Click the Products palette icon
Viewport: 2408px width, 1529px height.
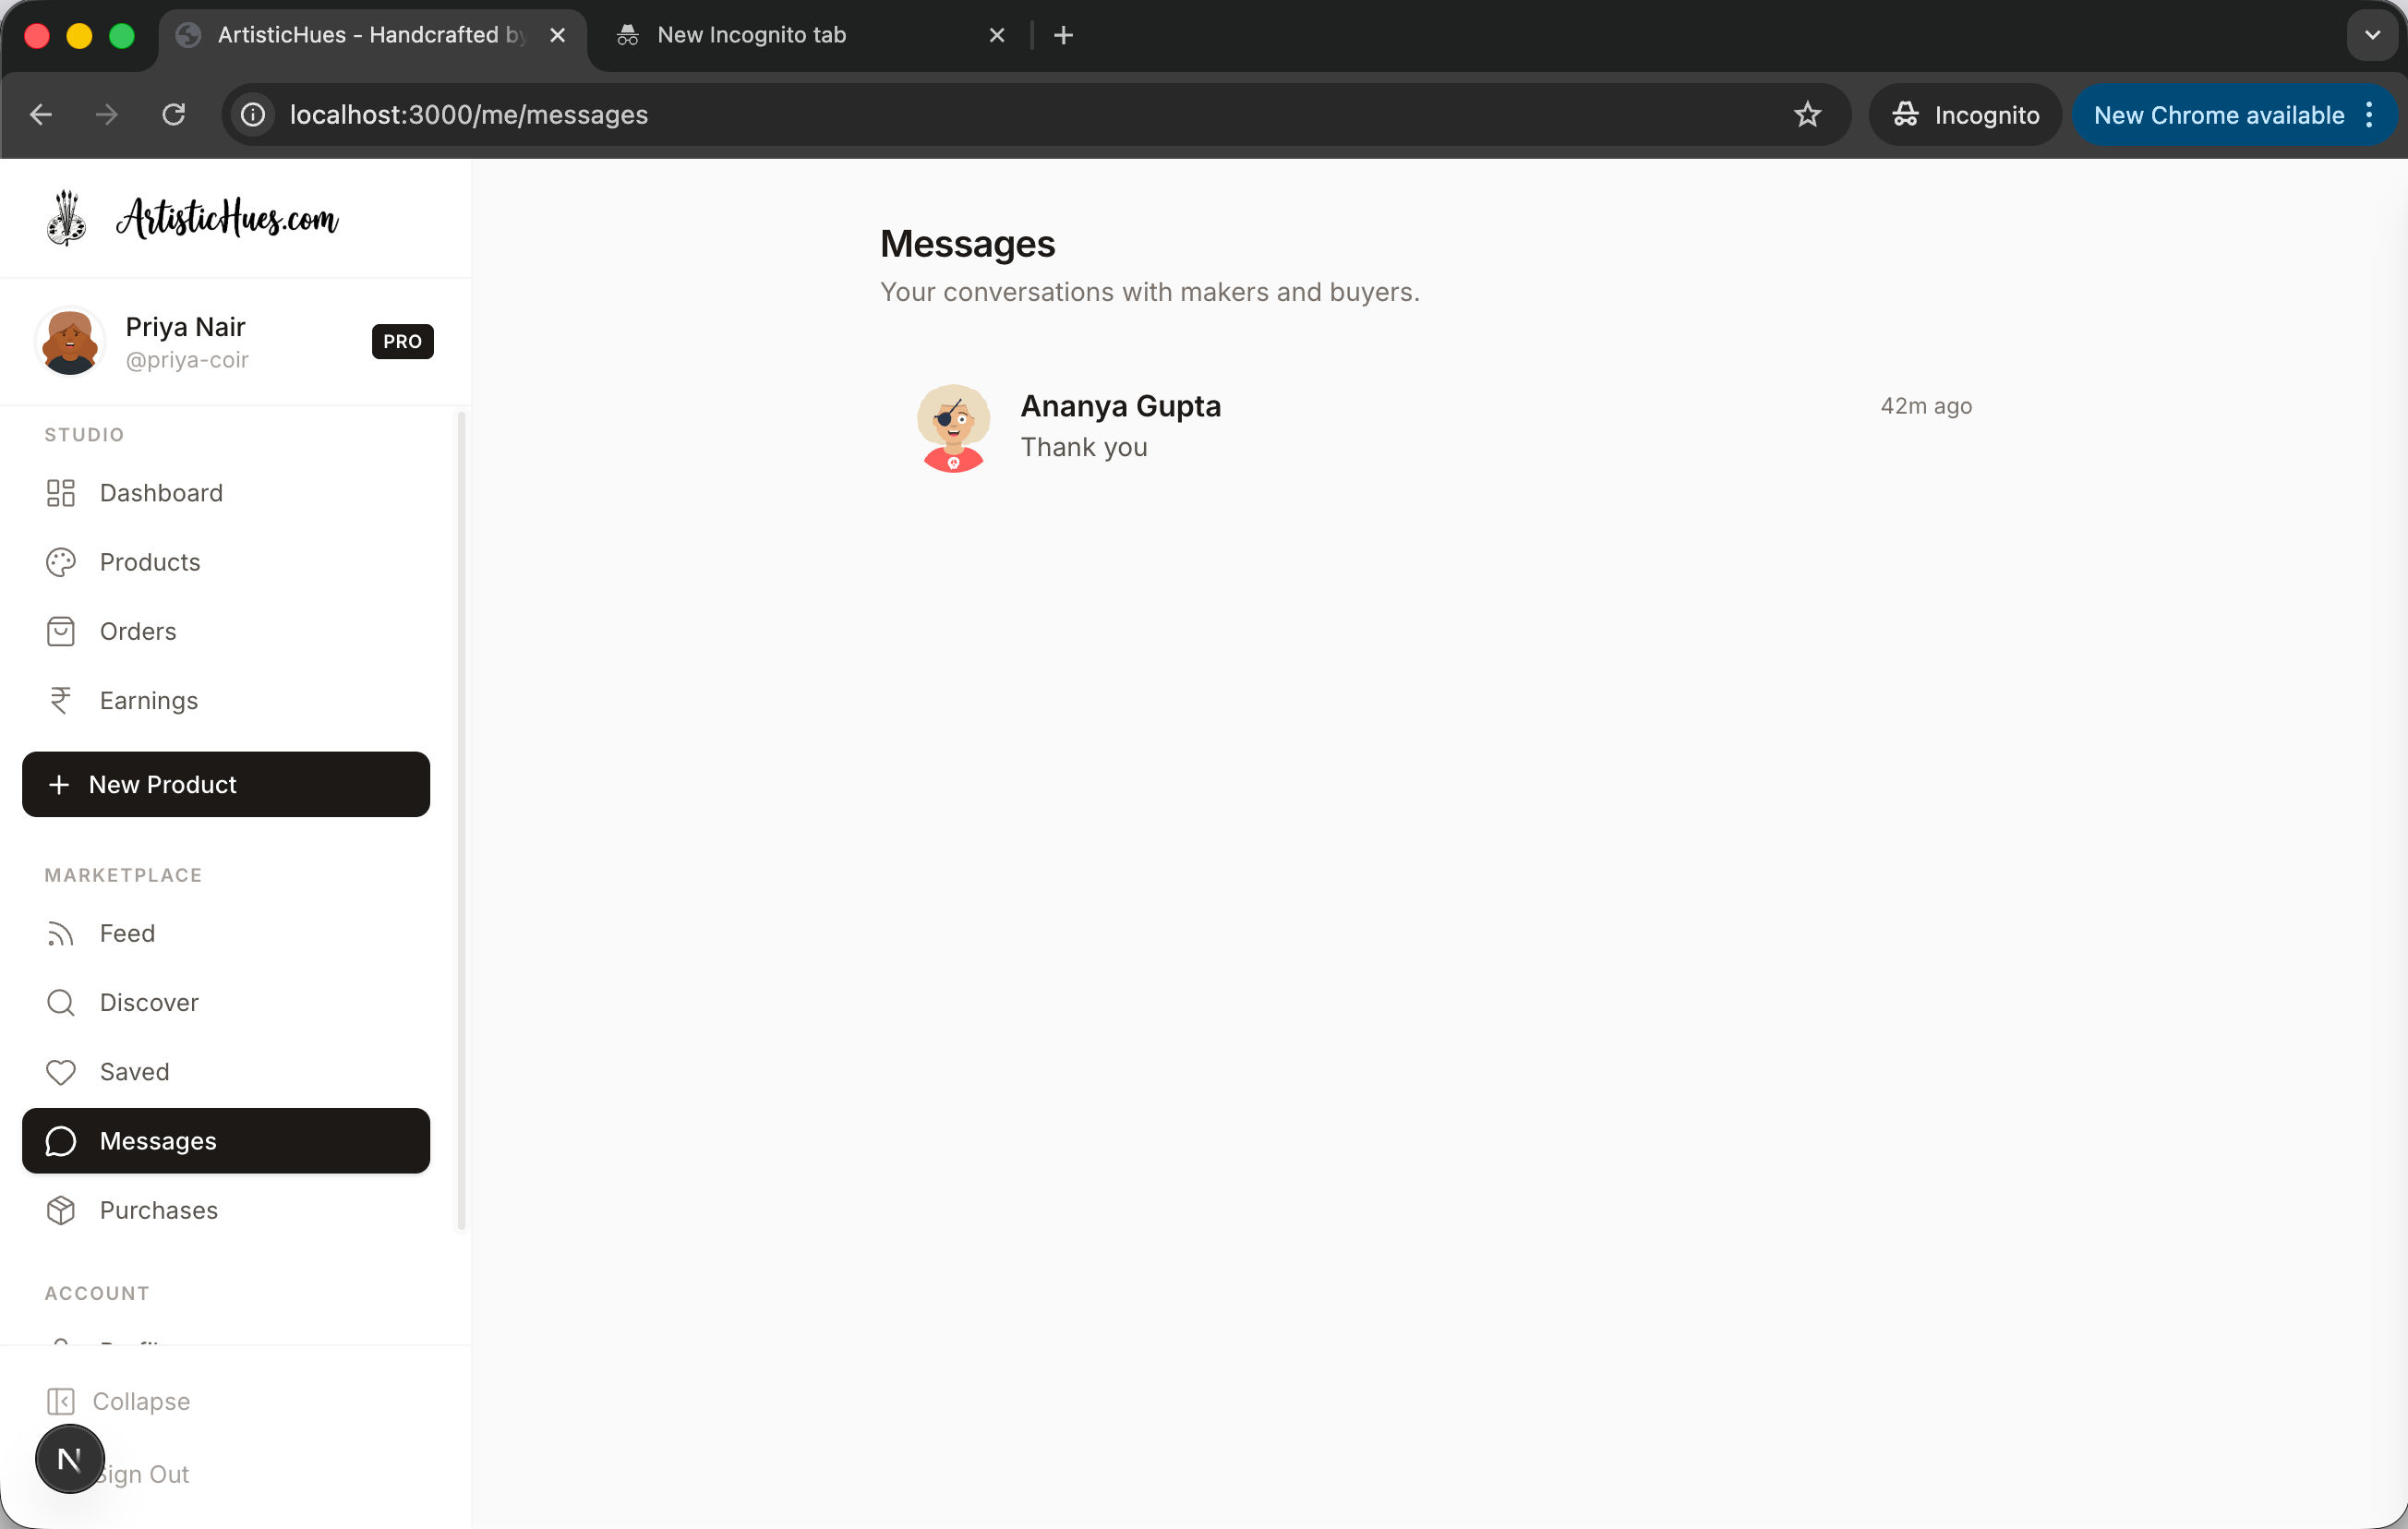(x=61, y=562)
